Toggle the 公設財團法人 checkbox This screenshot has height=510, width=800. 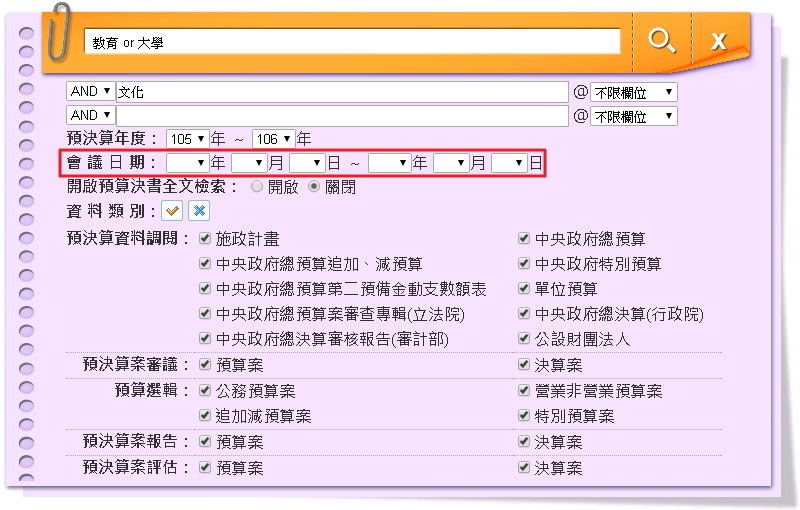click(524, 339)
